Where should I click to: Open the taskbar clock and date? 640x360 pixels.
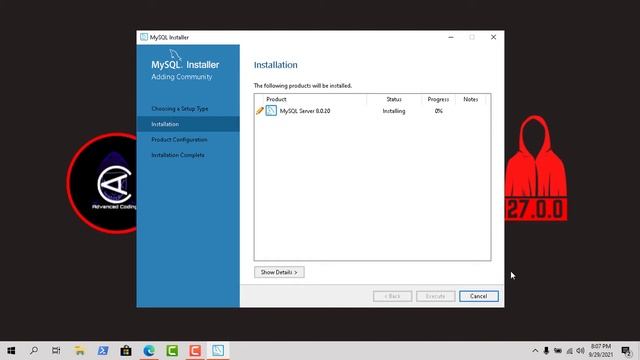click(601, 351)
